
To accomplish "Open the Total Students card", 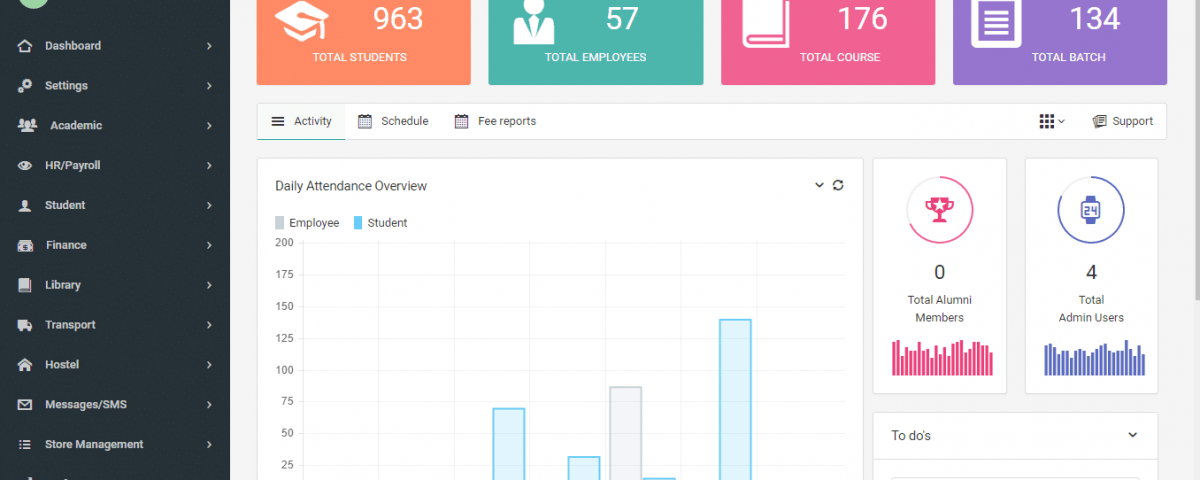I will pyautogui.click(x=364, y=42).
